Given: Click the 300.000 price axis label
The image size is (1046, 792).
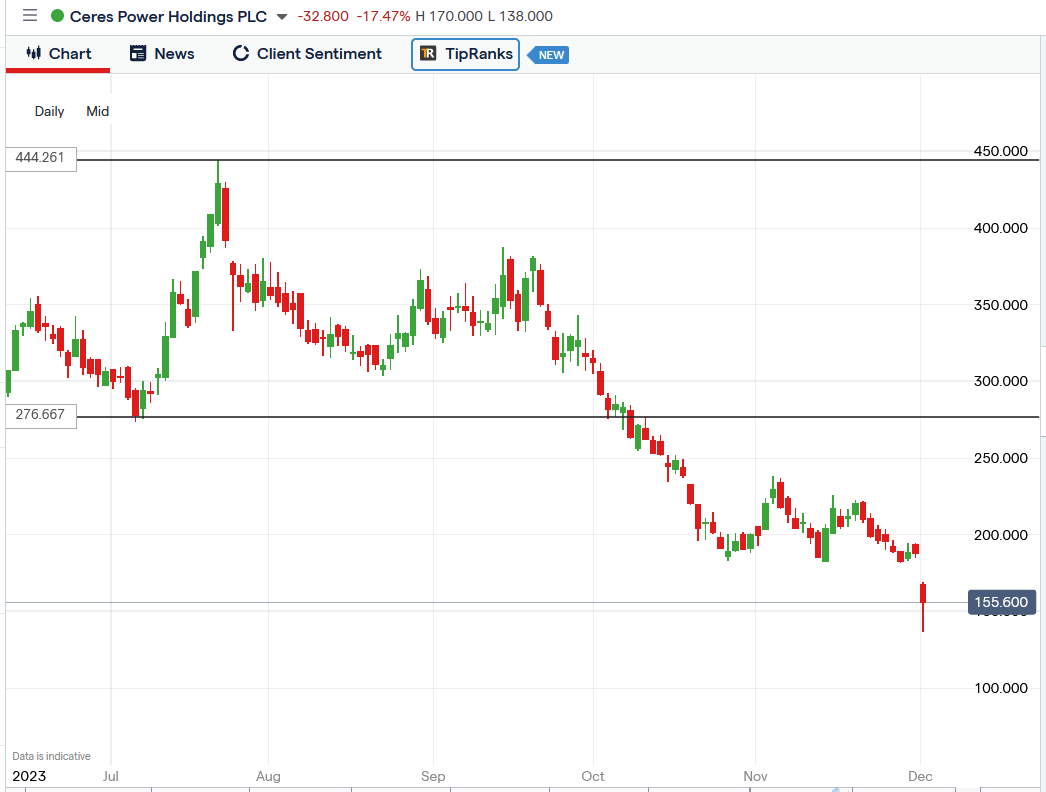Looking at the screenshot, I should tap(1001, 381).
